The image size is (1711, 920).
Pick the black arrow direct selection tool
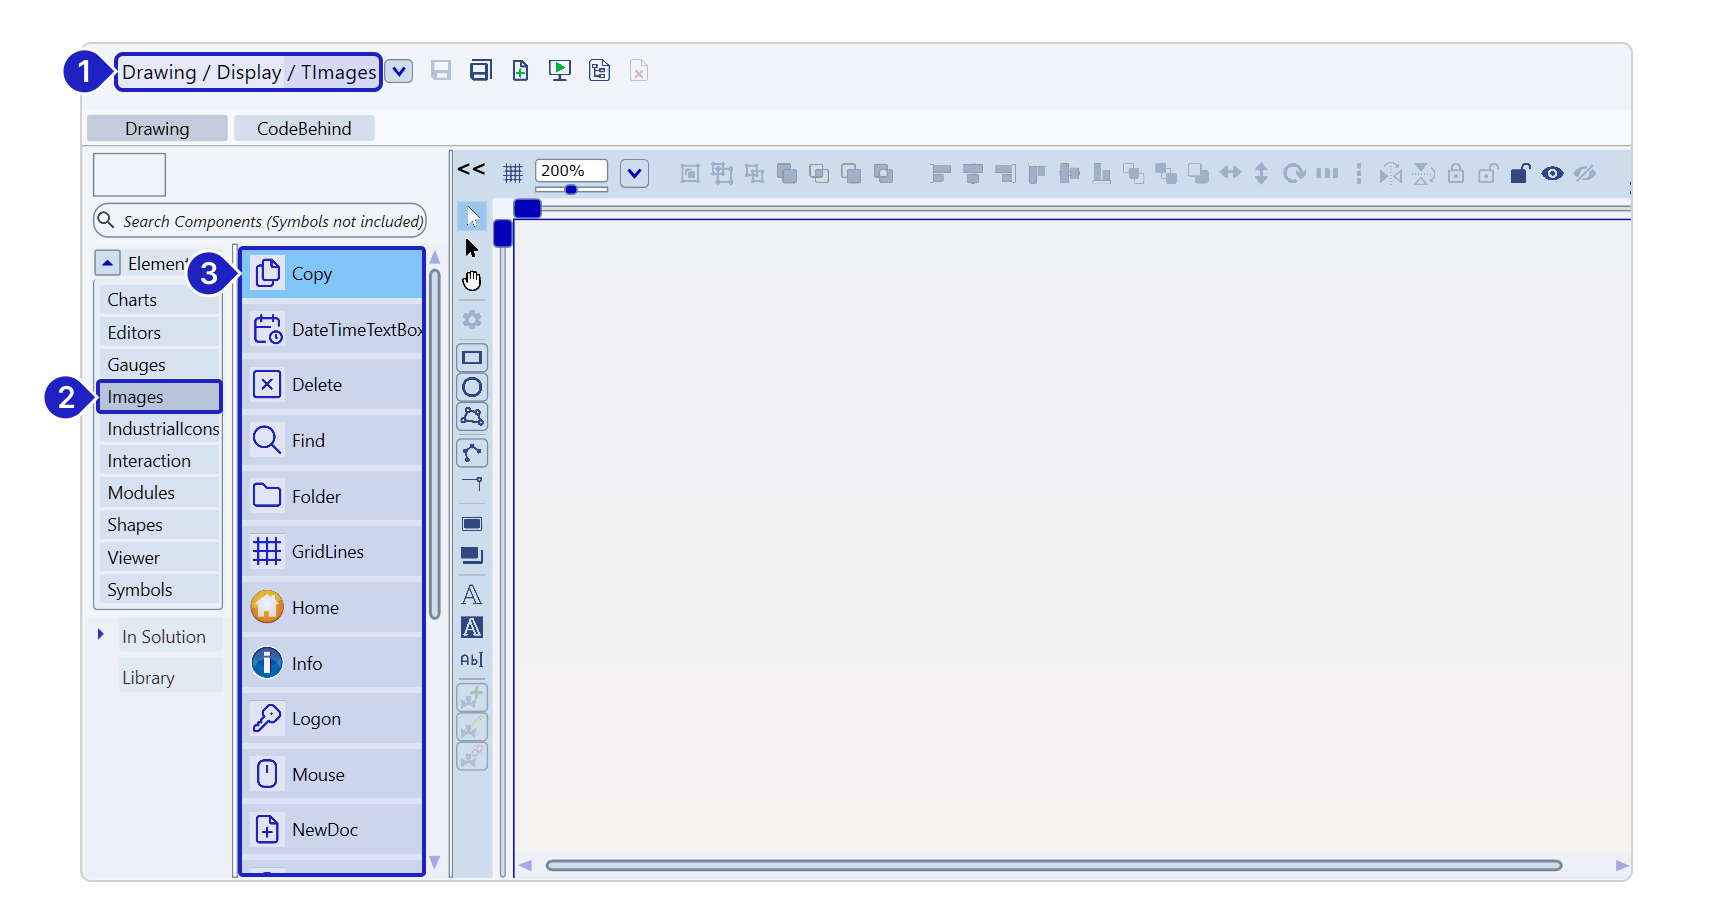pyautogui.click(x=472, y=248)
